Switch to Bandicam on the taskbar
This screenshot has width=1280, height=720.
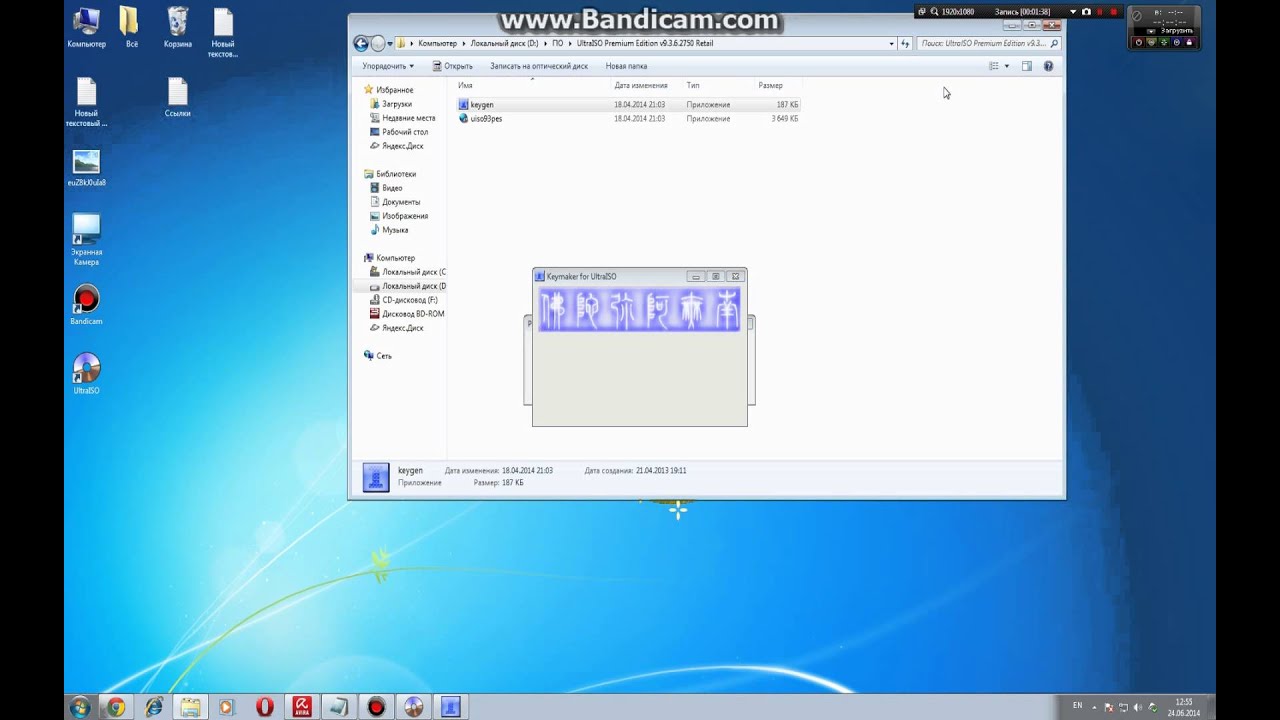click(376, 707)
